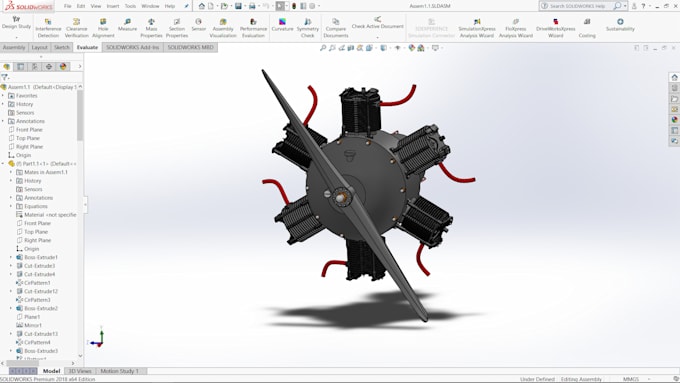Open the FeatureManager design tree tab
680x383 pixels.
point(7,66)
